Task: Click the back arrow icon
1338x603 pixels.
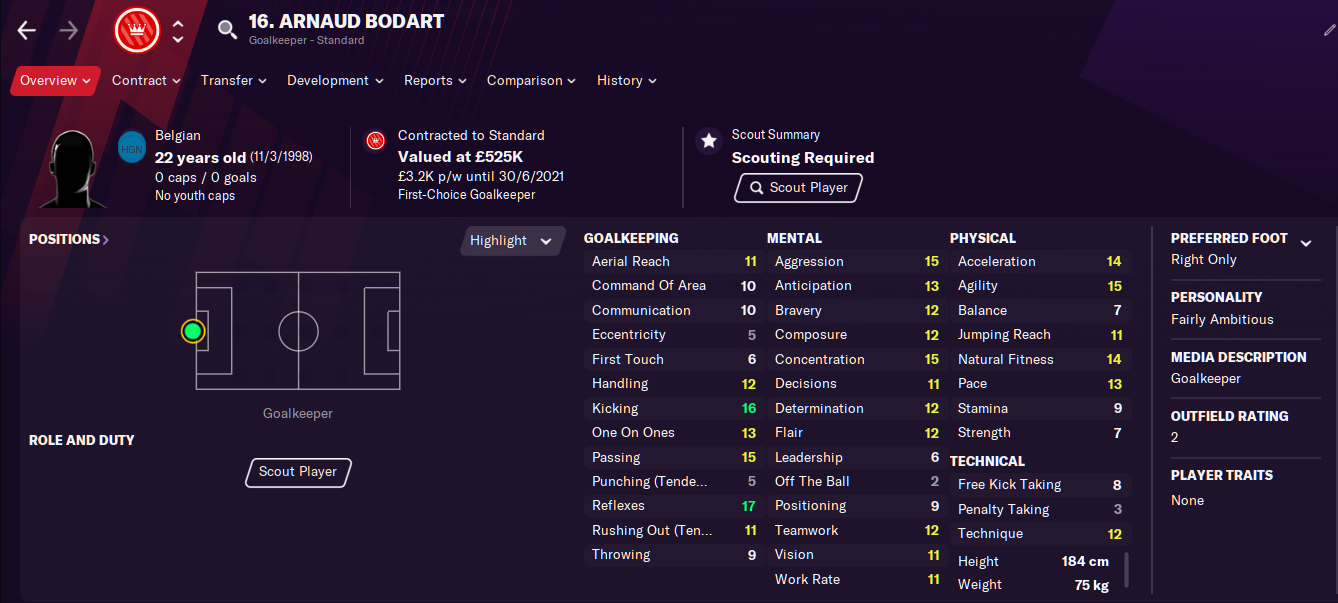Action: [27, 30]
